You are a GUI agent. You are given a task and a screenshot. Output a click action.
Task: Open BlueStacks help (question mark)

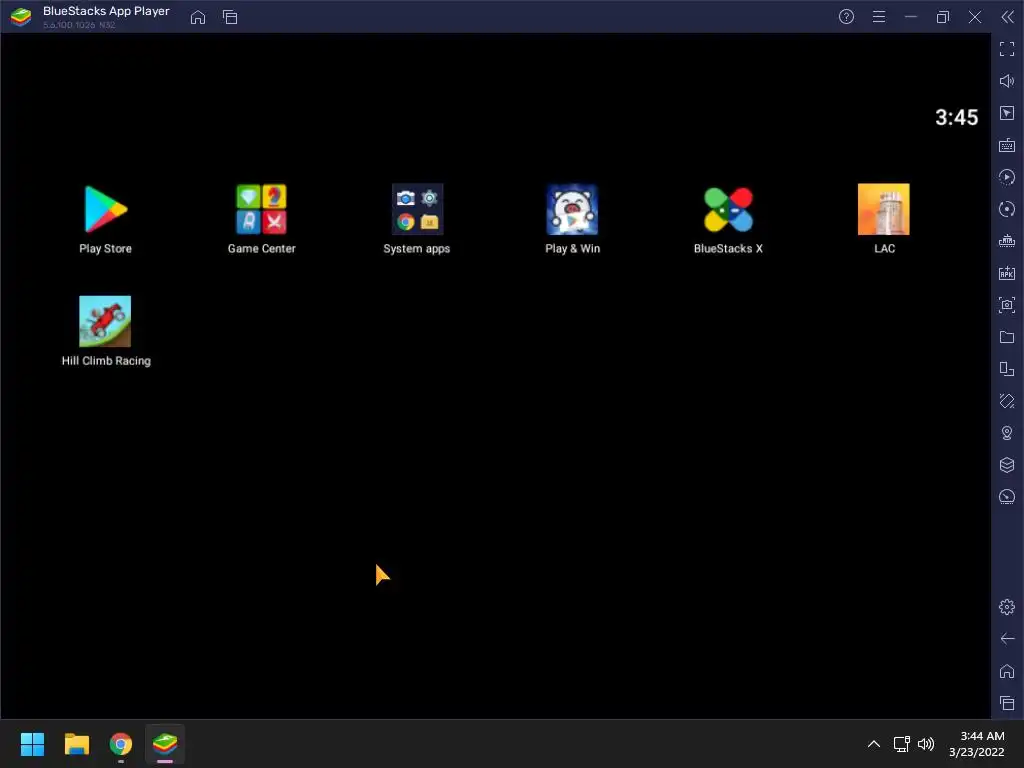(846, 17)
